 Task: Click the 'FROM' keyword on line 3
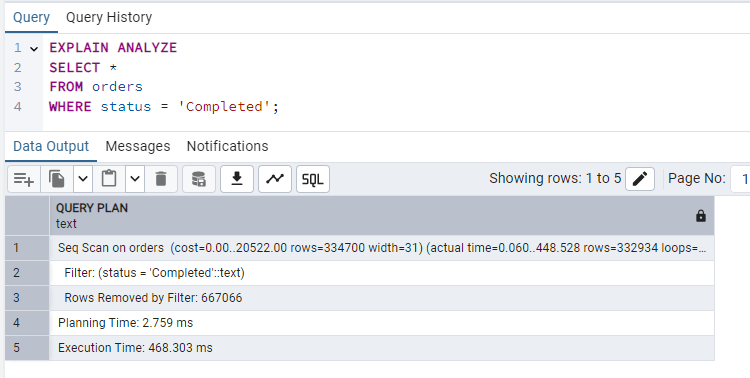[x=66, y=87]
